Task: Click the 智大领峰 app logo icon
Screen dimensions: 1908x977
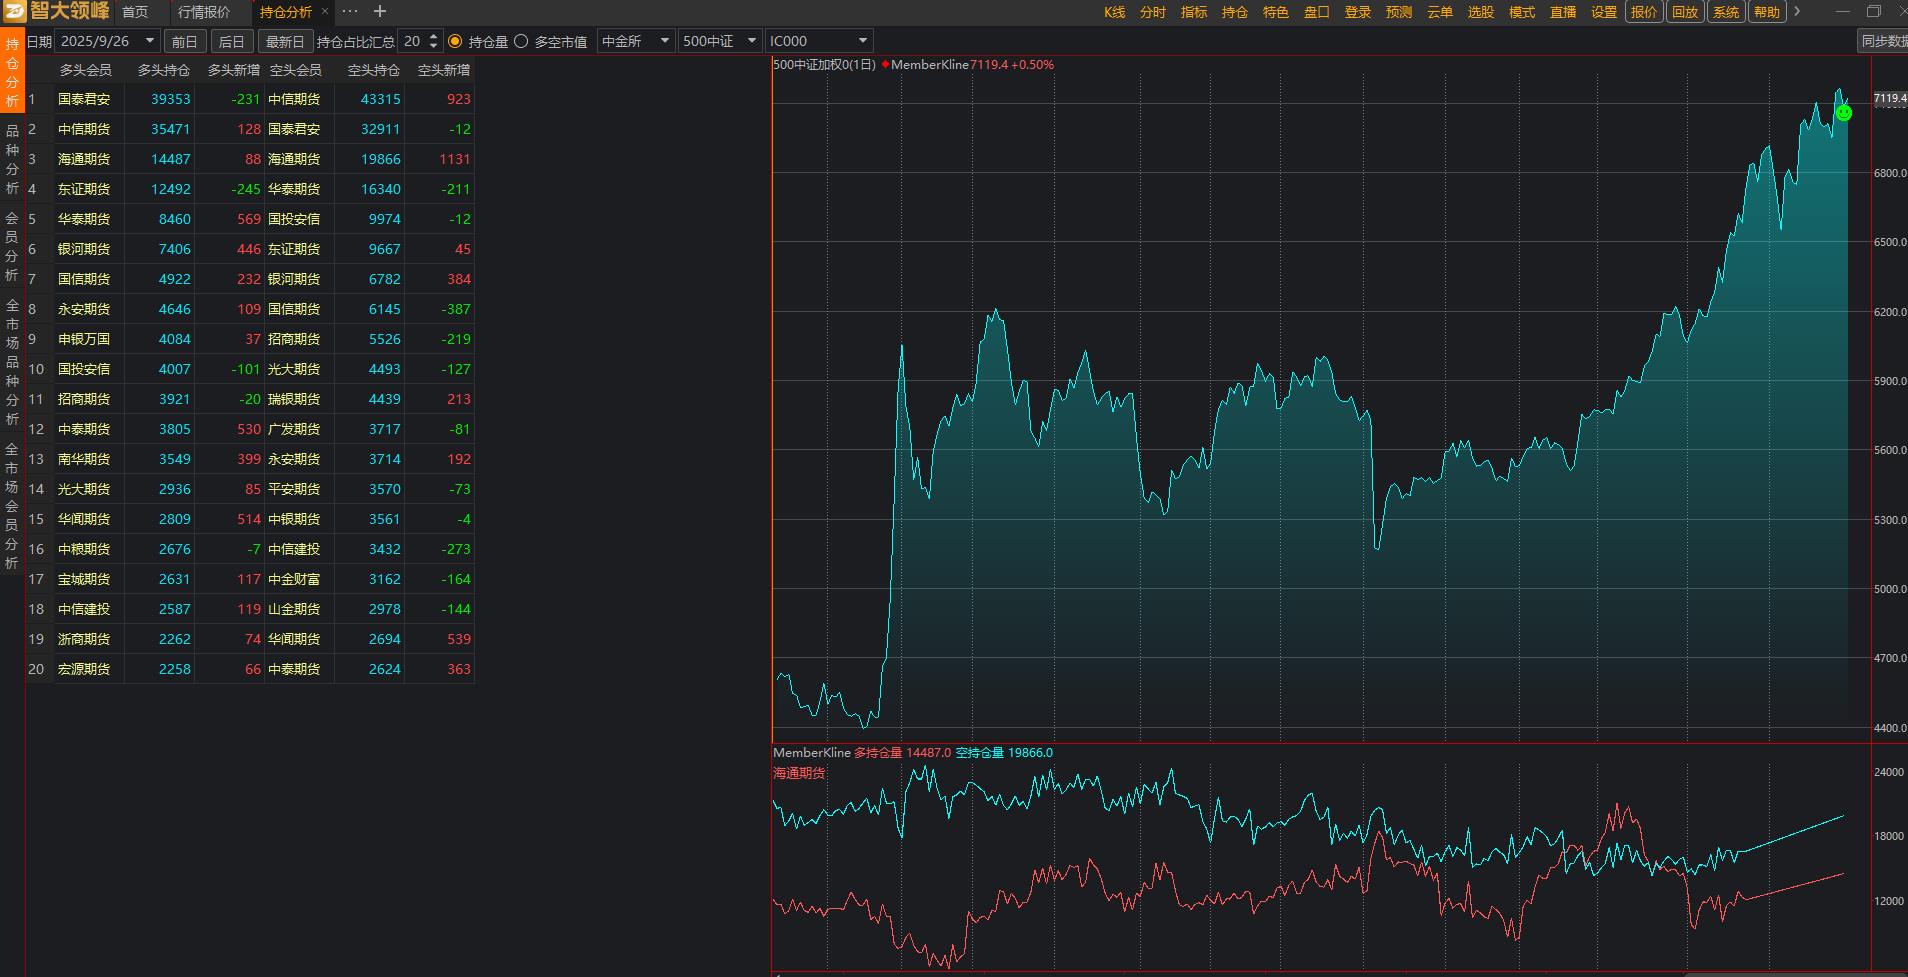Action: pyautogui.click(x=14, y=12)
